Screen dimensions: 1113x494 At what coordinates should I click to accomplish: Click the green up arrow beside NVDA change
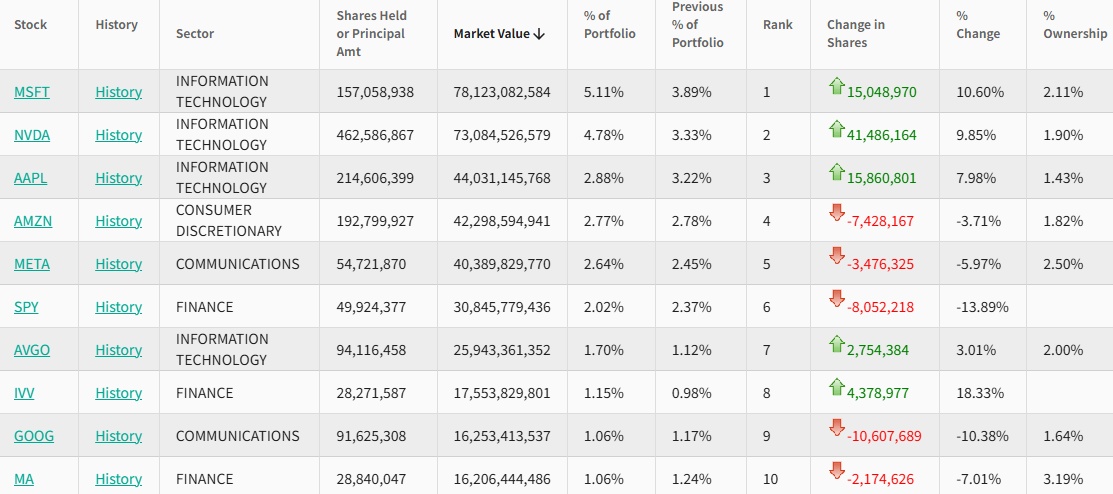click(837, 130)
